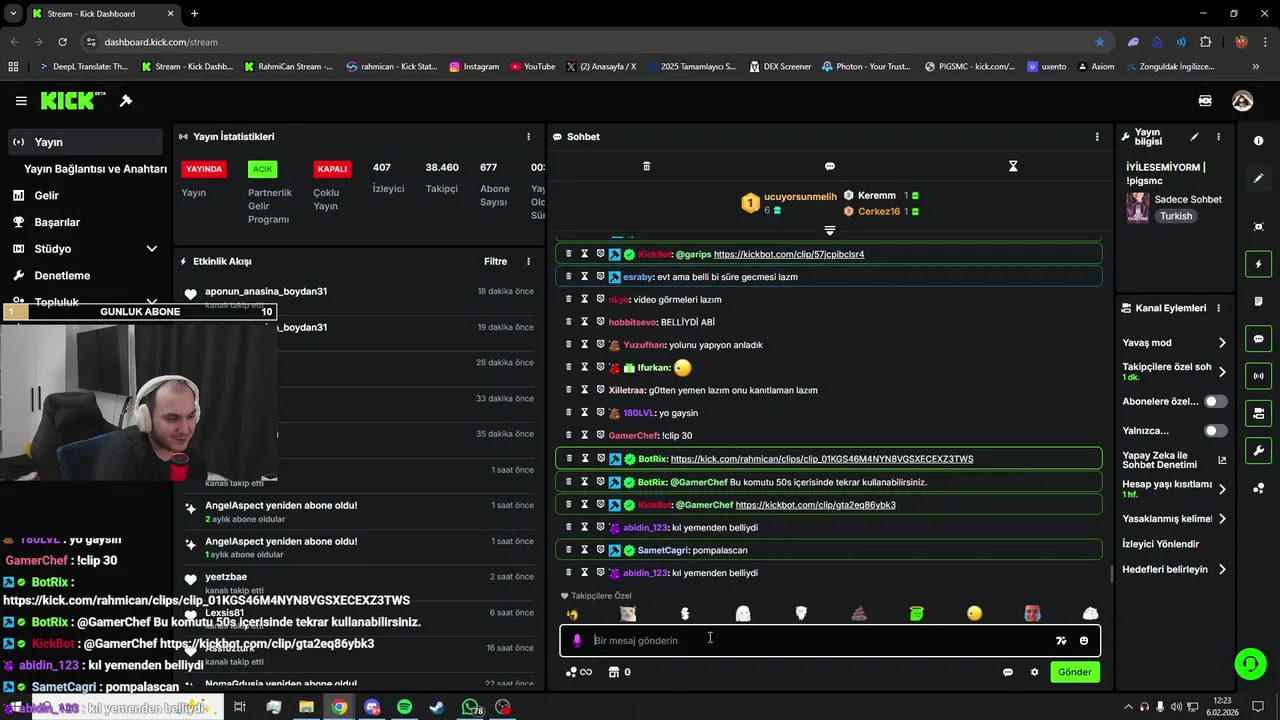This screenshot has height=720, width=1280.
Task: Open the profile avatar menu
Action: click(1242, 101)
